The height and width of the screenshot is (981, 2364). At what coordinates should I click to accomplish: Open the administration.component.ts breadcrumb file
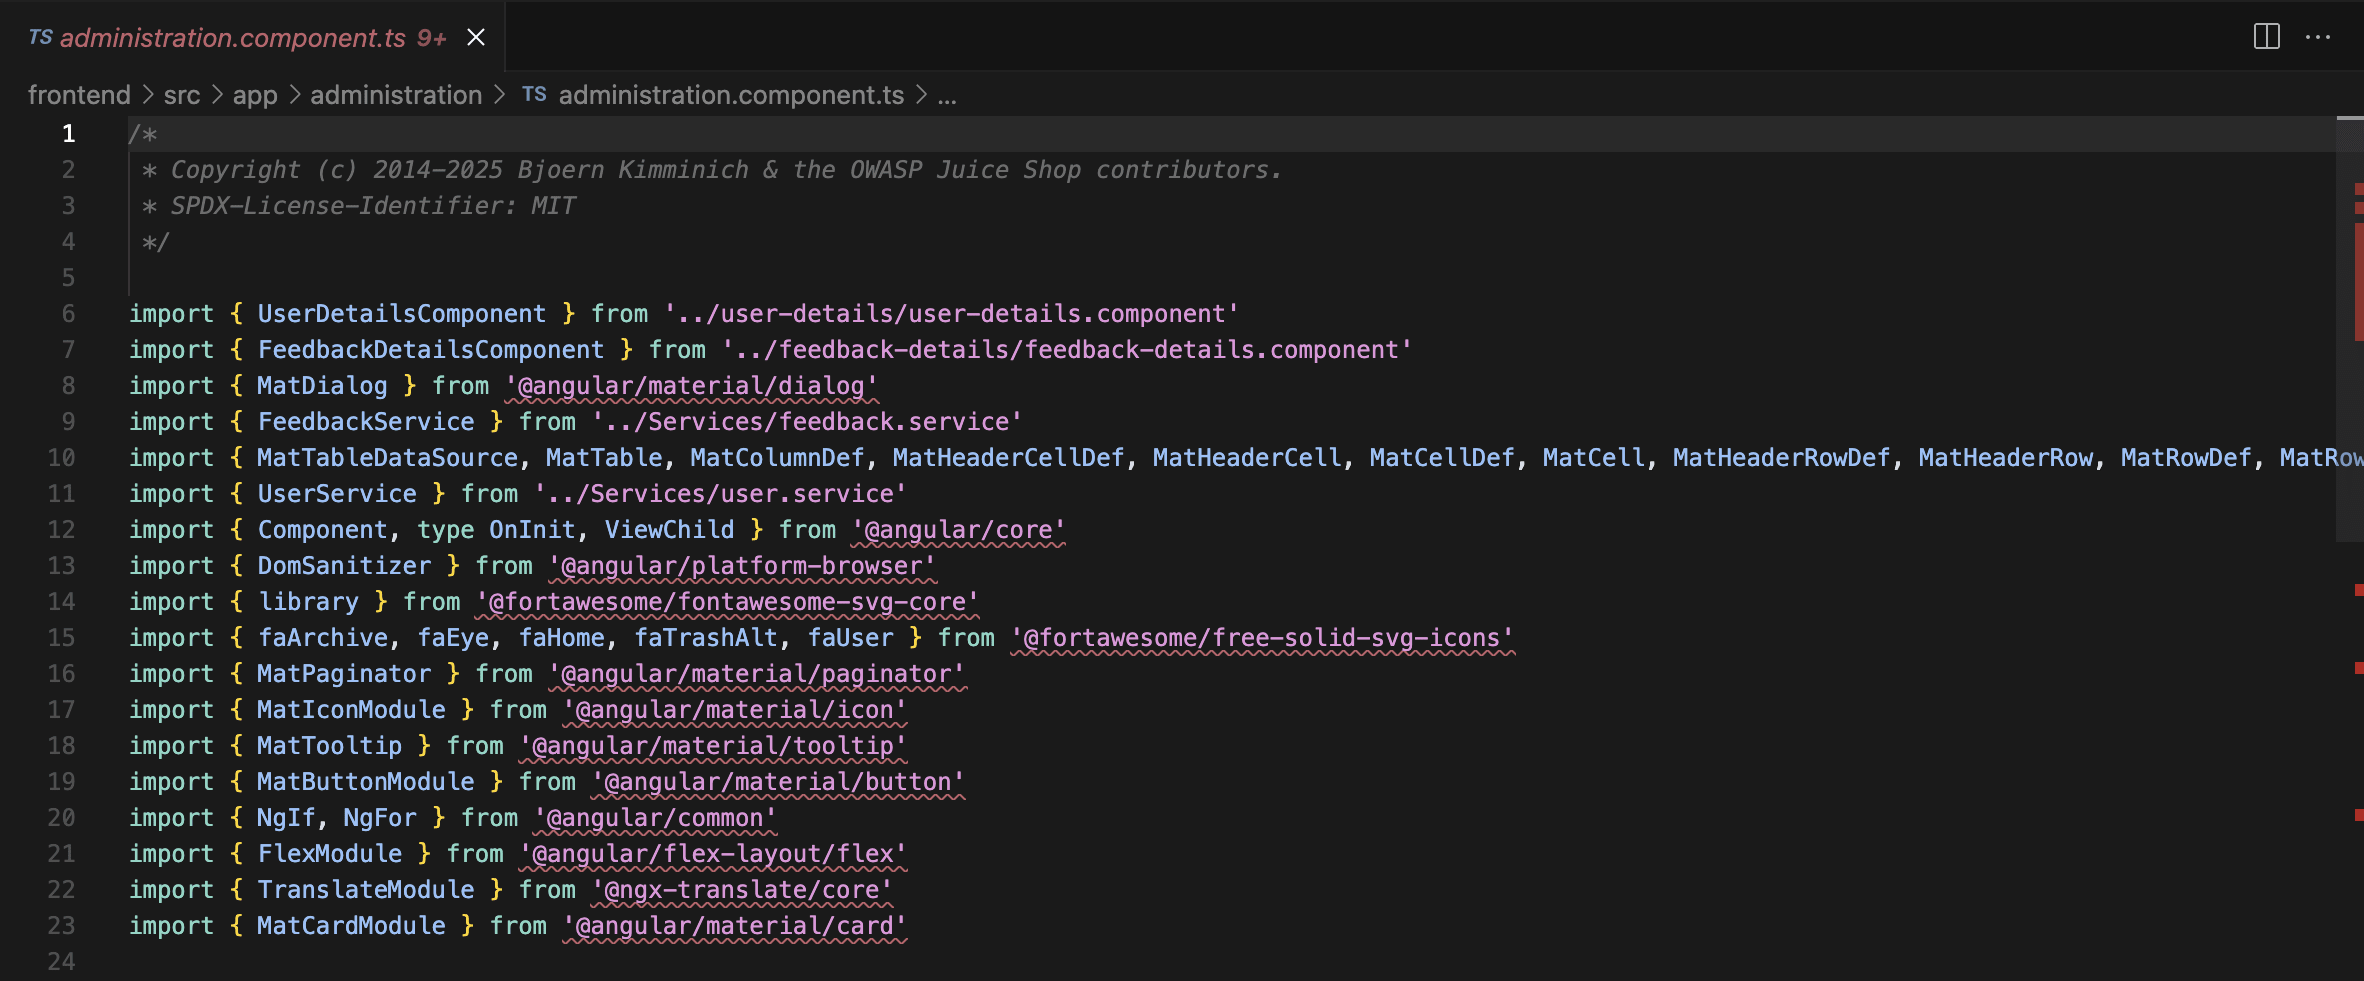click(731, 95)
